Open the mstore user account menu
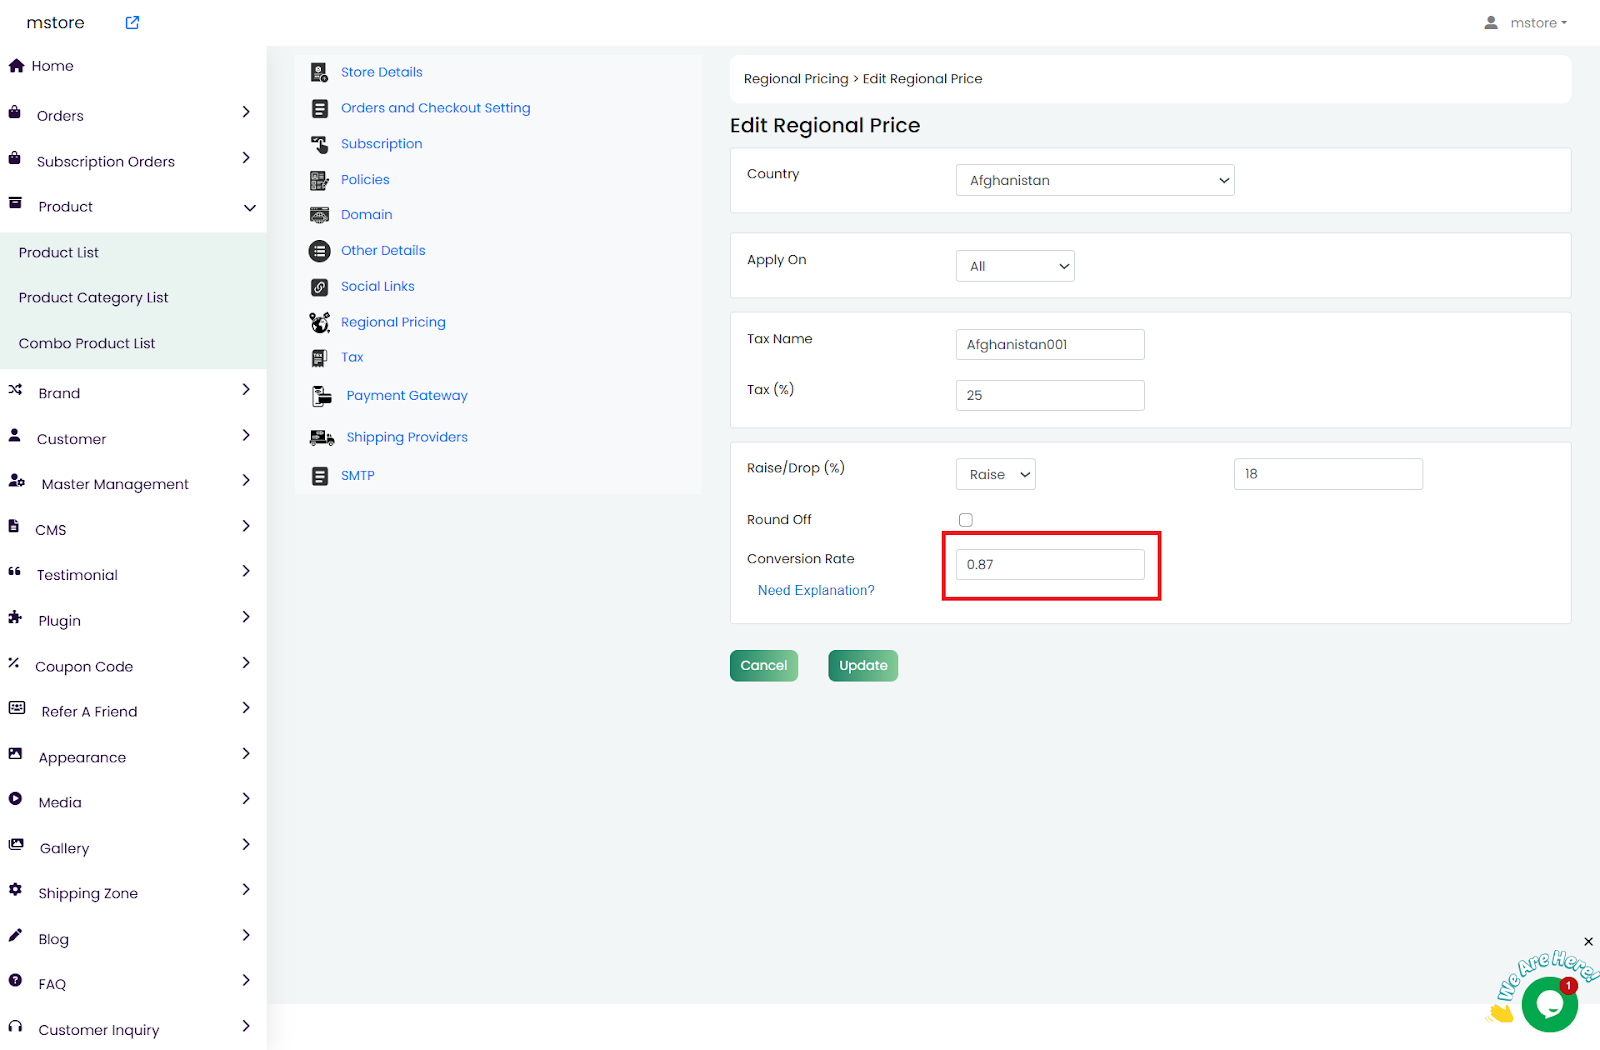Viewport: 1600px width, 1050px height. [x=1526, y=23]
